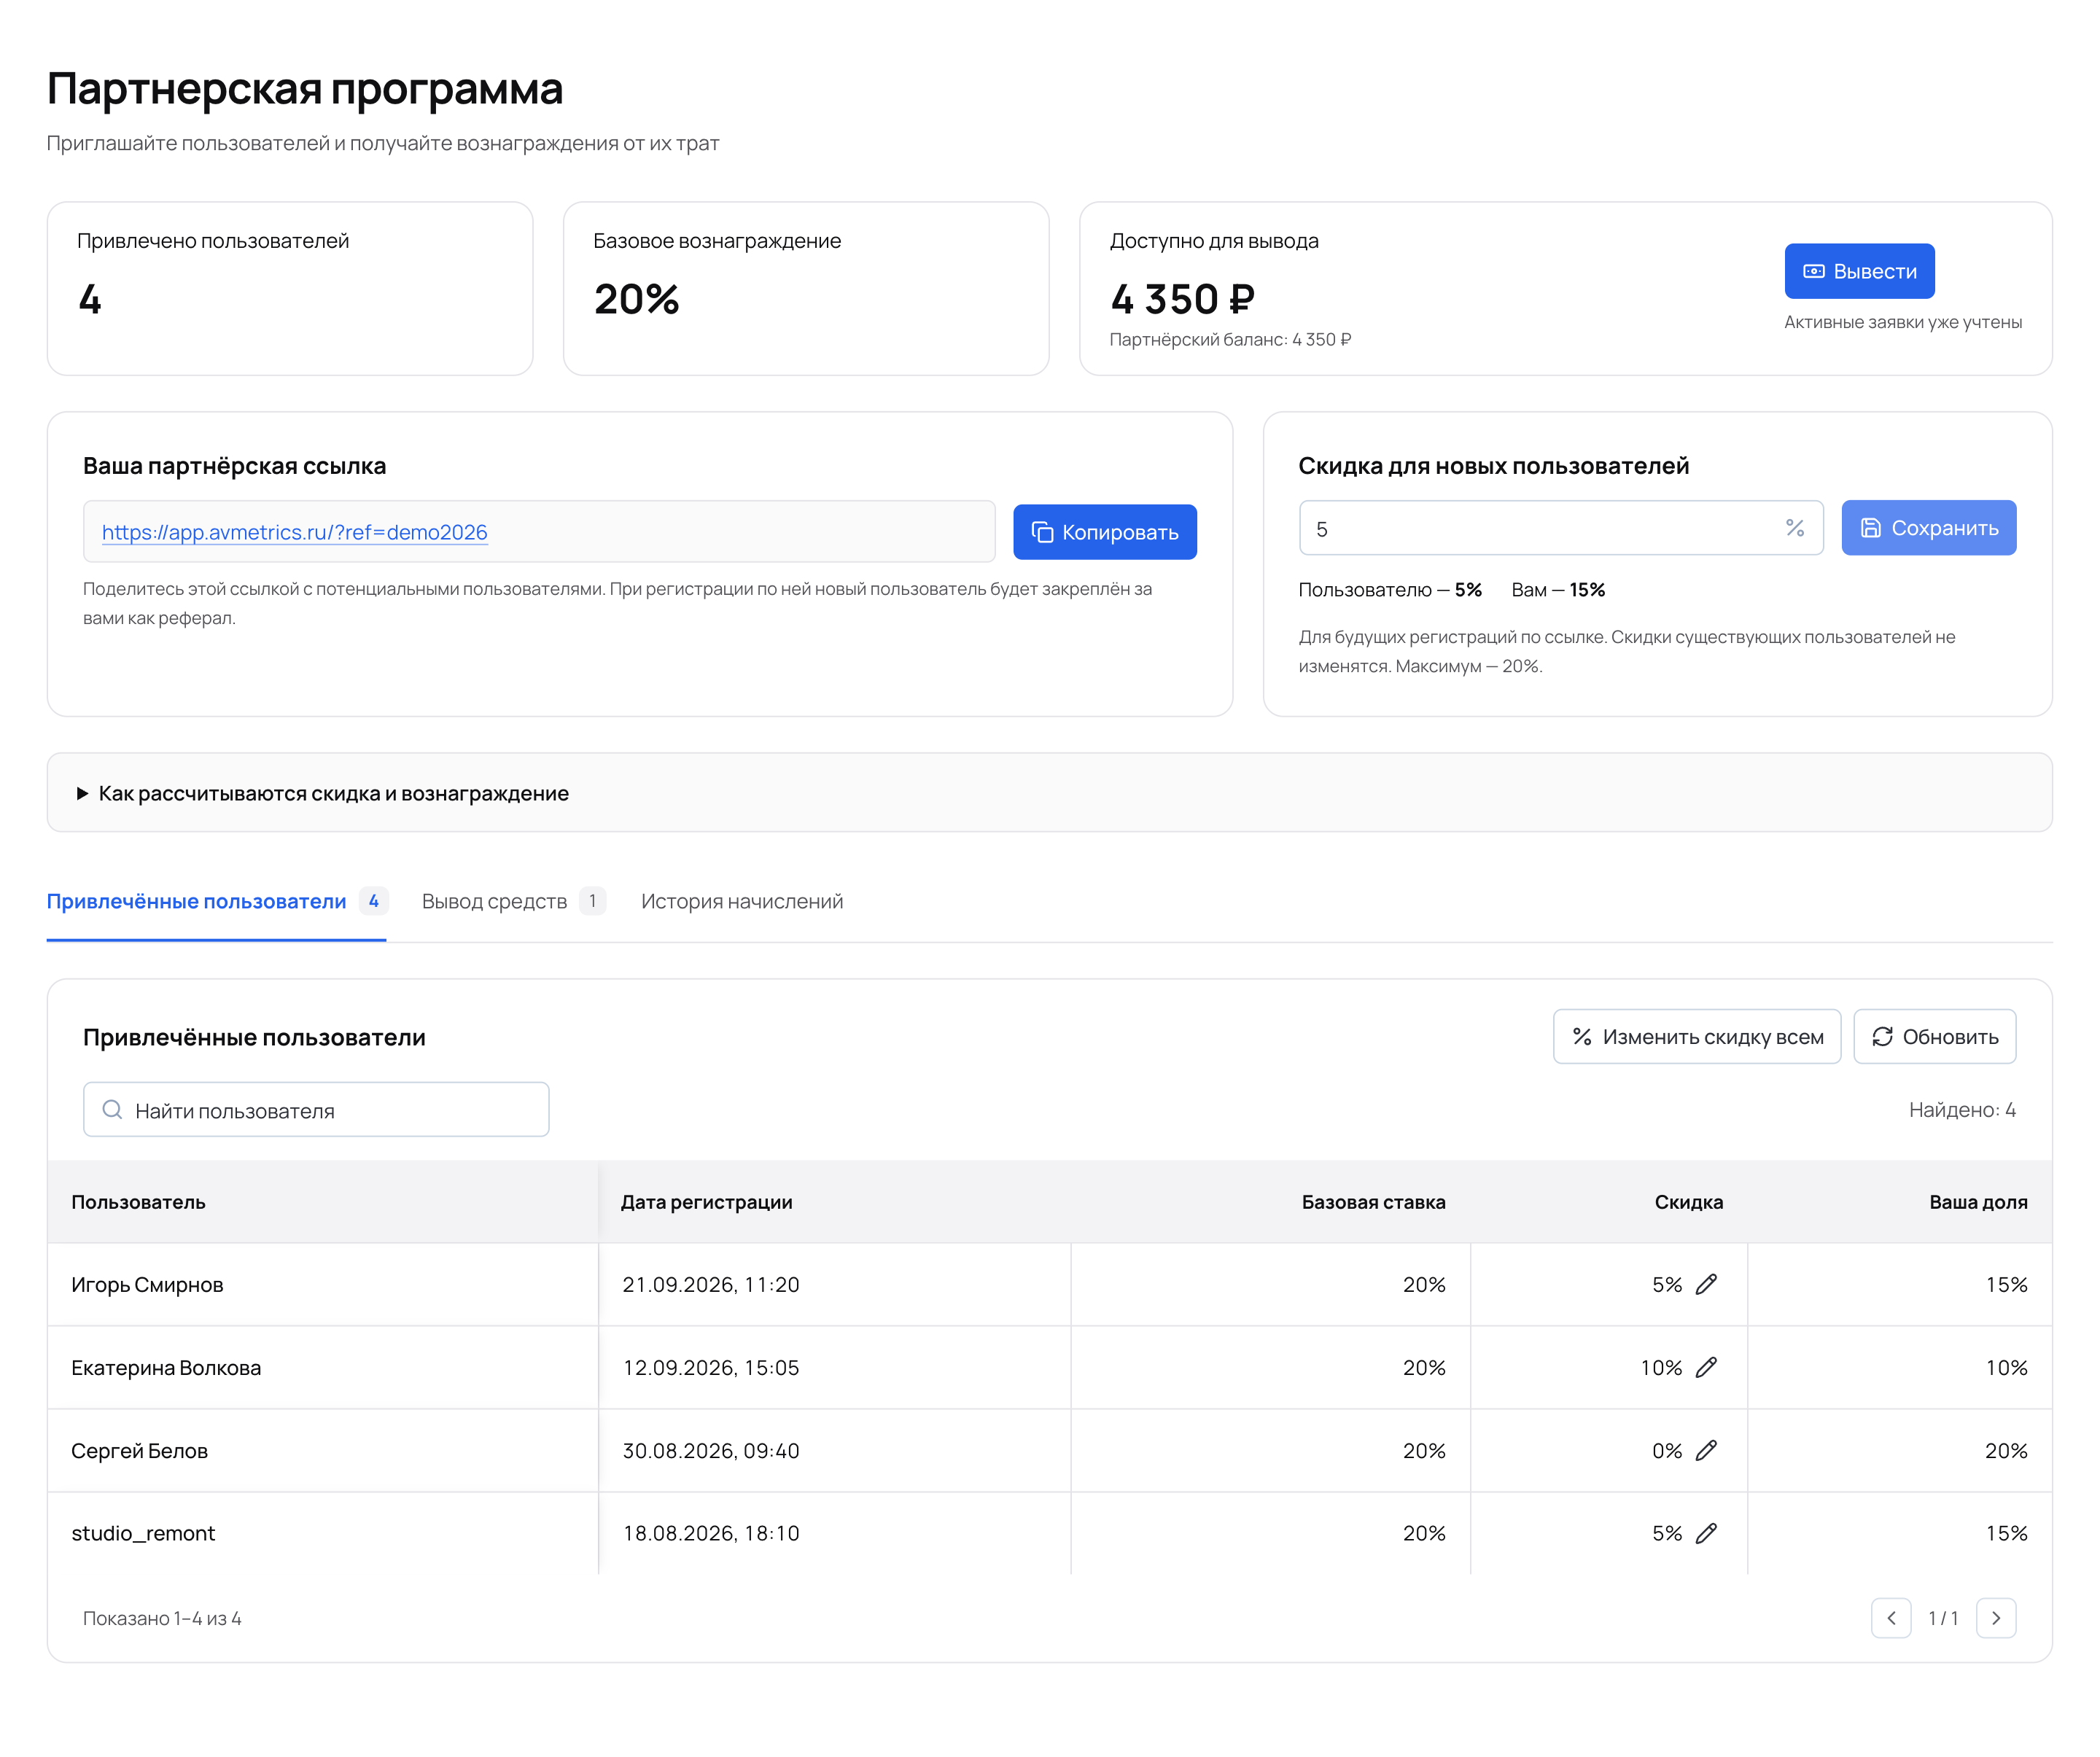Expand Как рассчитываются скидка и вознаграждение
Screen dimensions: 2100x1757
(1049, 793)
